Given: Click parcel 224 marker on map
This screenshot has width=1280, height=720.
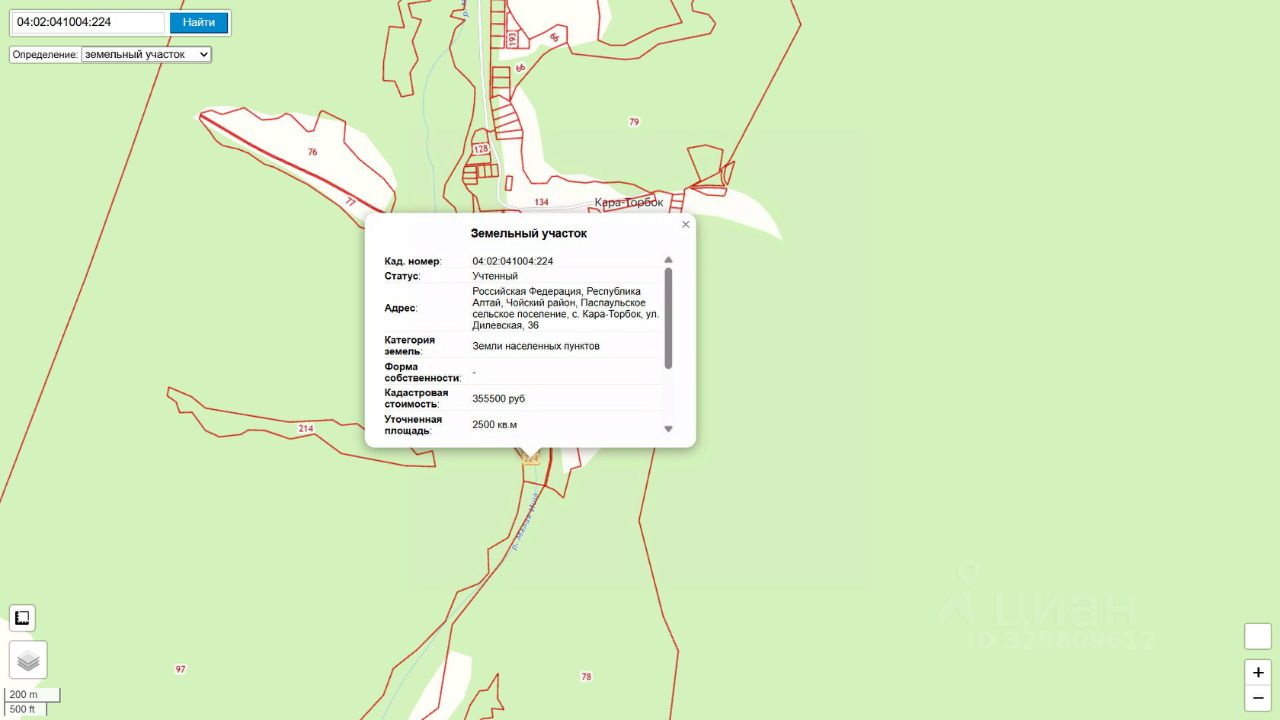Looking at the screenshot, I should [530, 458].
